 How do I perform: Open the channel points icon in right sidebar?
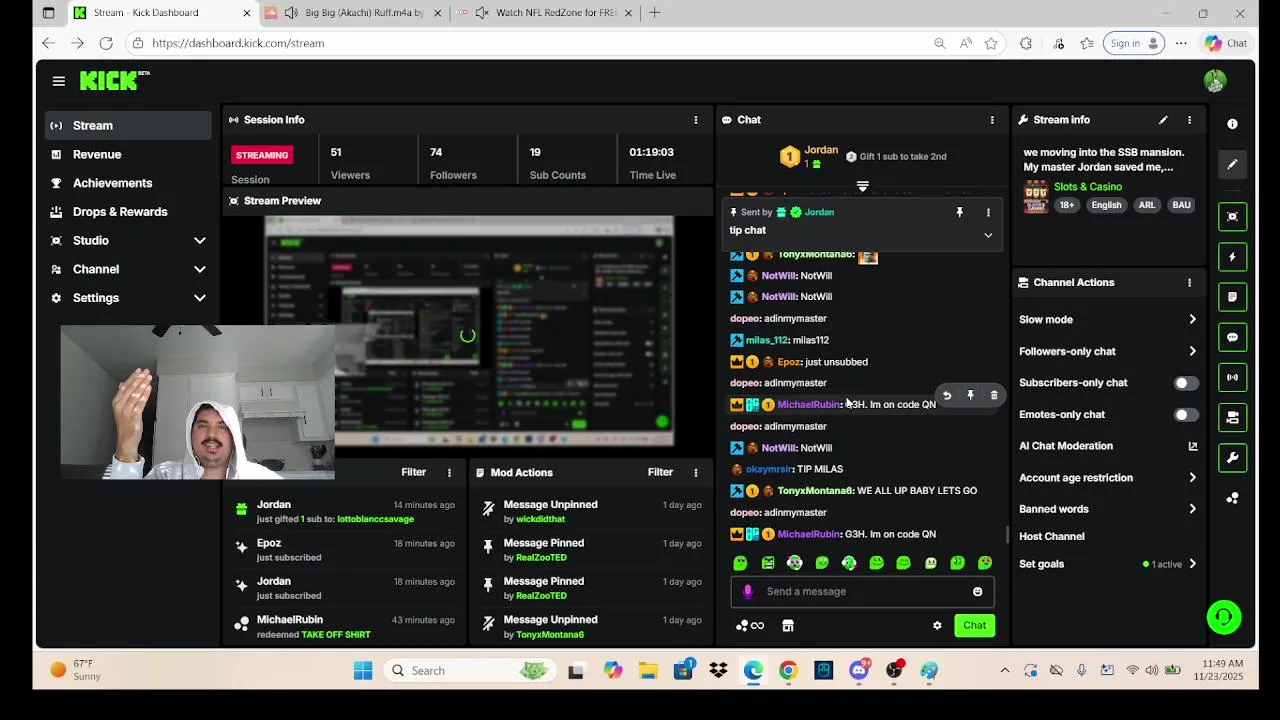(x=1232, y=498)
